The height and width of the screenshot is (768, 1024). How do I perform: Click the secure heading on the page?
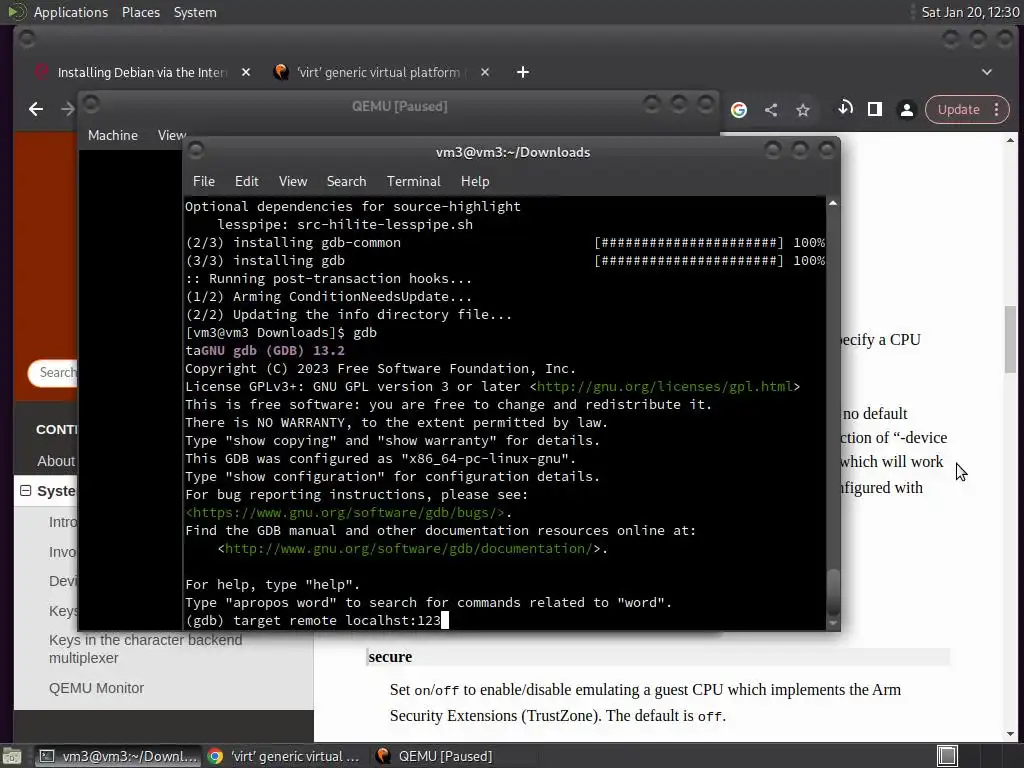pyautogui.click(x=390, y=657)
